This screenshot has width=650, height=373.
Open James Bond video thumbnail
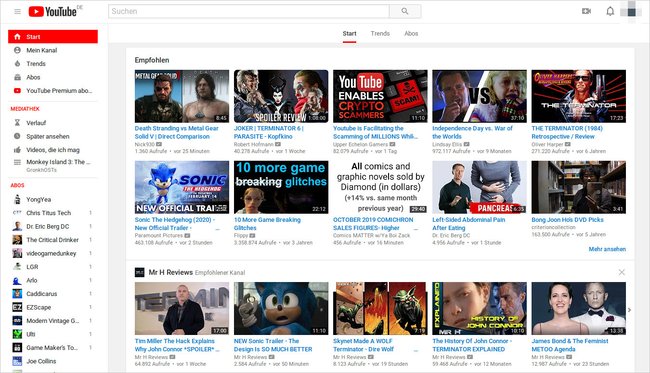[x=579, y=309]
